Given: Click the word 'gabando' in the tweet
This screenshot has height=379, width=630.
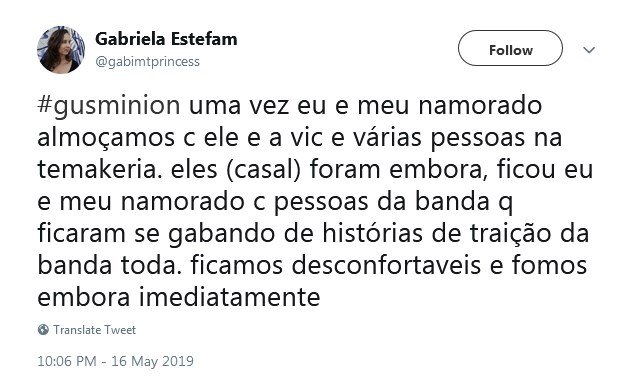Looking at the screenshot, I should click(221, 235).
